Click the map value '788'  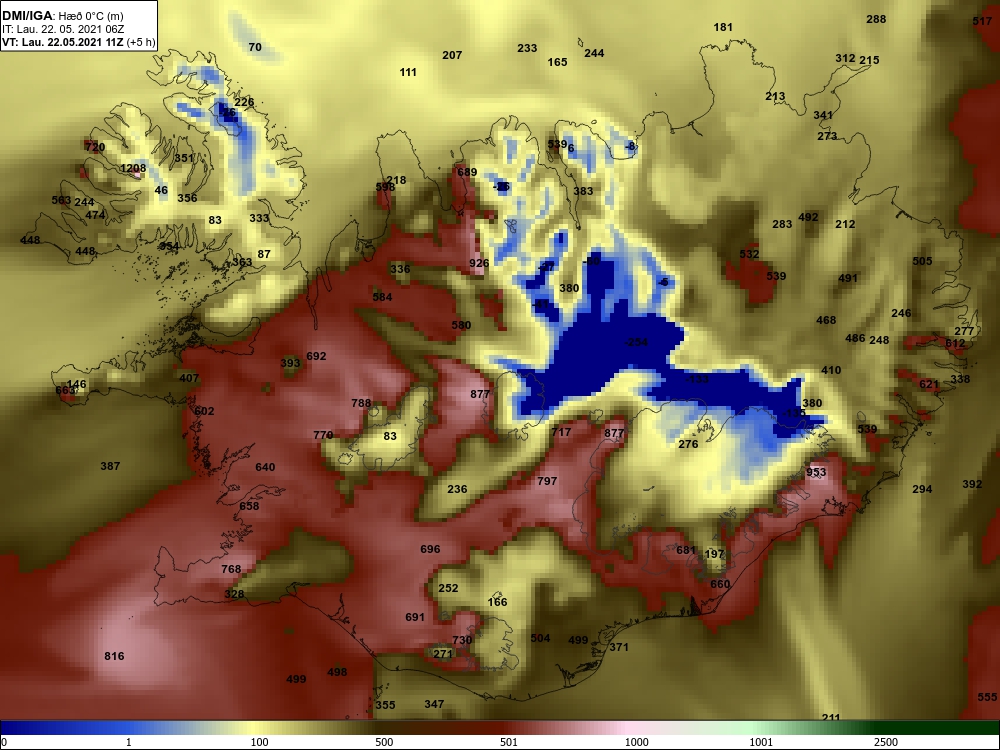click(x=361, y=403)
